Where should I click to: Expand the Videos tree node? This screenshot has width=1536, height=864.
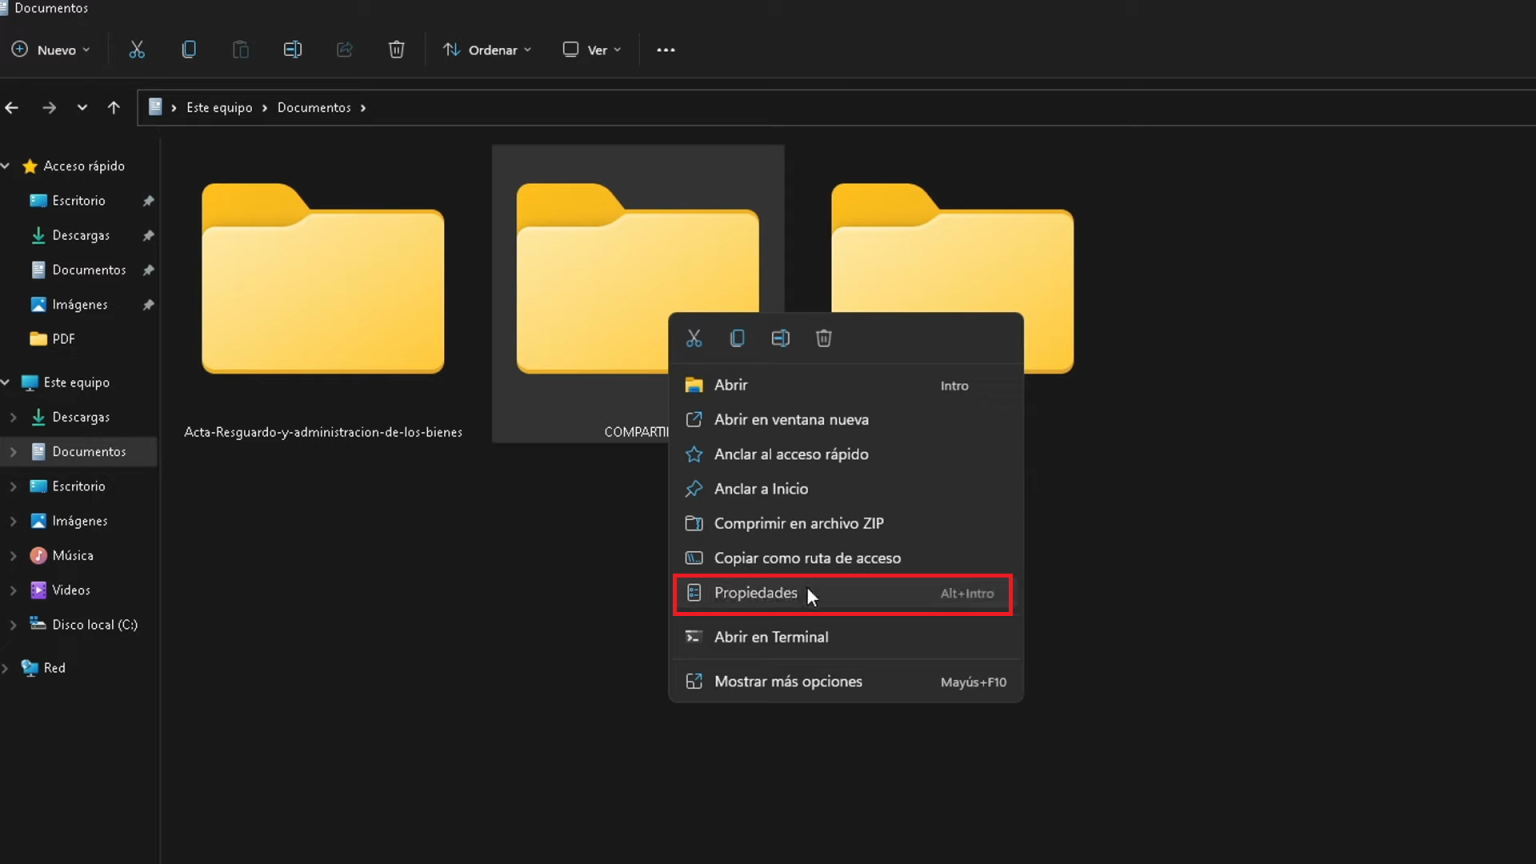pyautogui.click(x=13, y=590)
